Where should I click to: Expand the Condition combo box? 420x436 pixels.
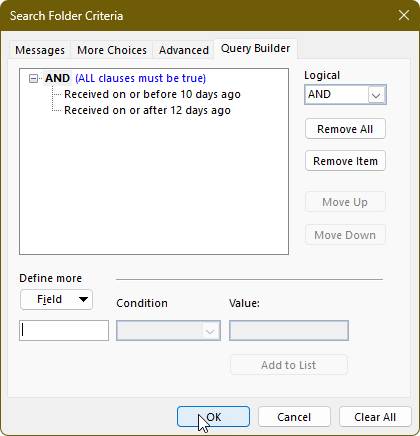pyautogui.click(x=168, y=331)
